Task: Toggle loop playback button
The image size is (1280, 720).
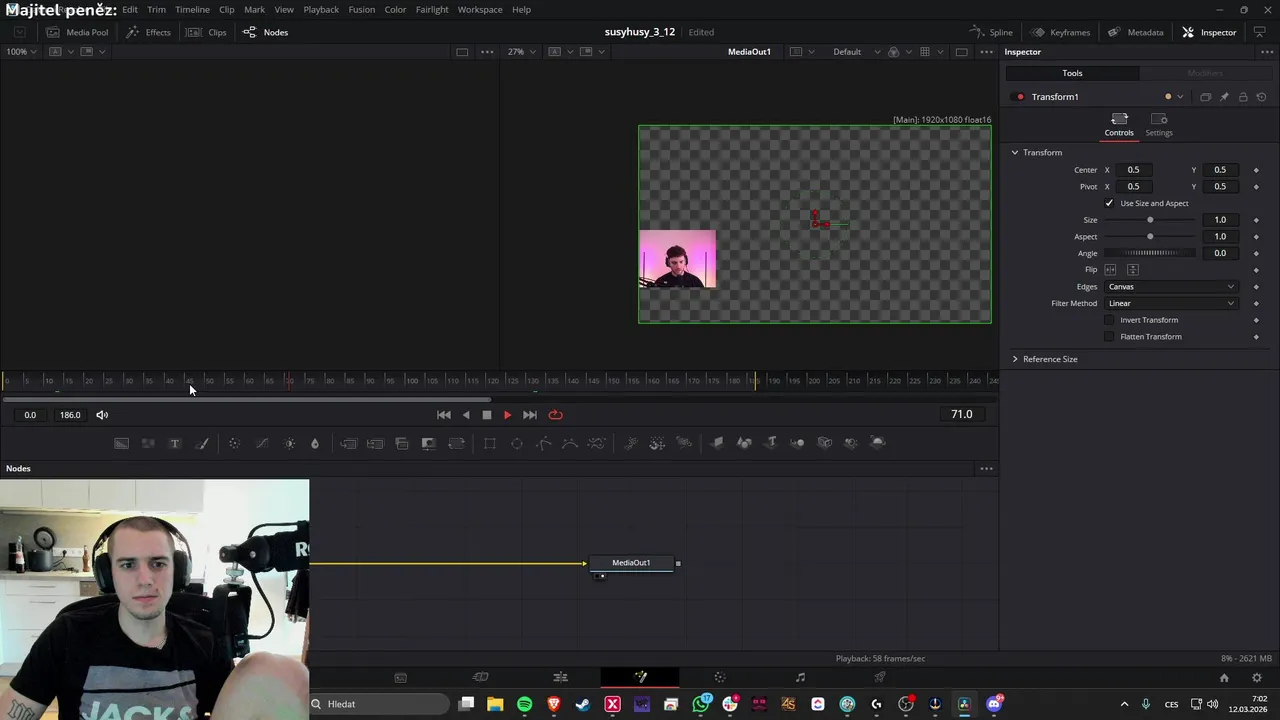Action: (556, 415)
